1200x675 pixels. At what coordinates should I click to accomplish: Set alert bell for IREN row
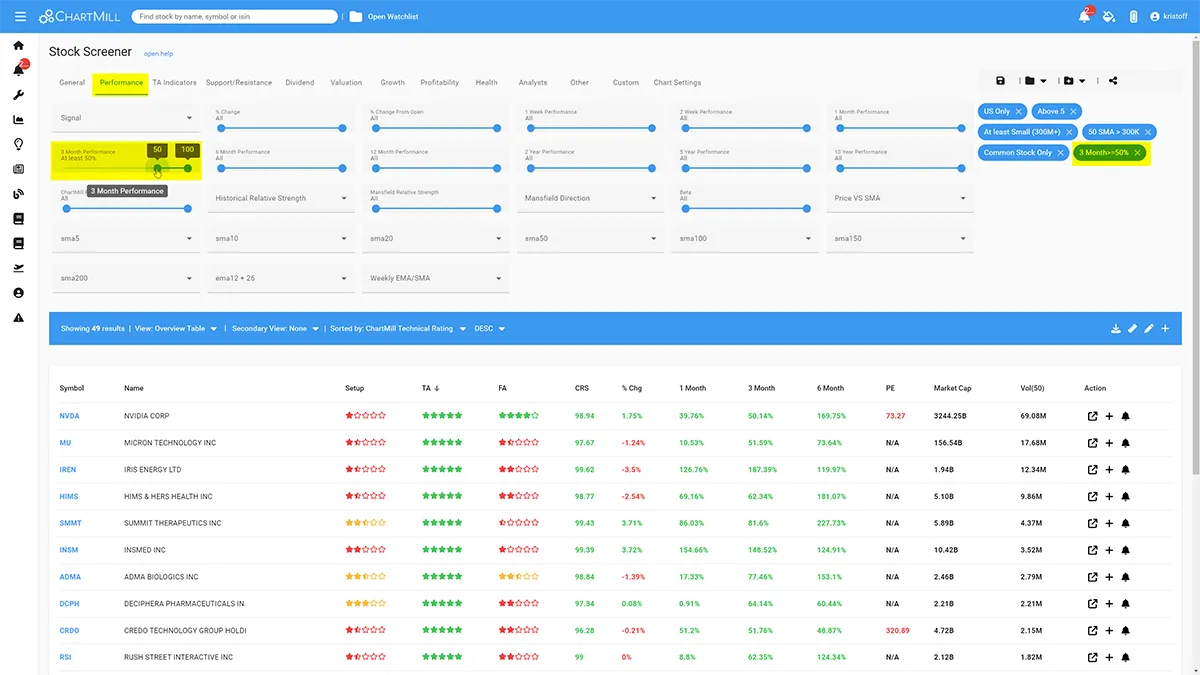click(x=1125, y=470)
